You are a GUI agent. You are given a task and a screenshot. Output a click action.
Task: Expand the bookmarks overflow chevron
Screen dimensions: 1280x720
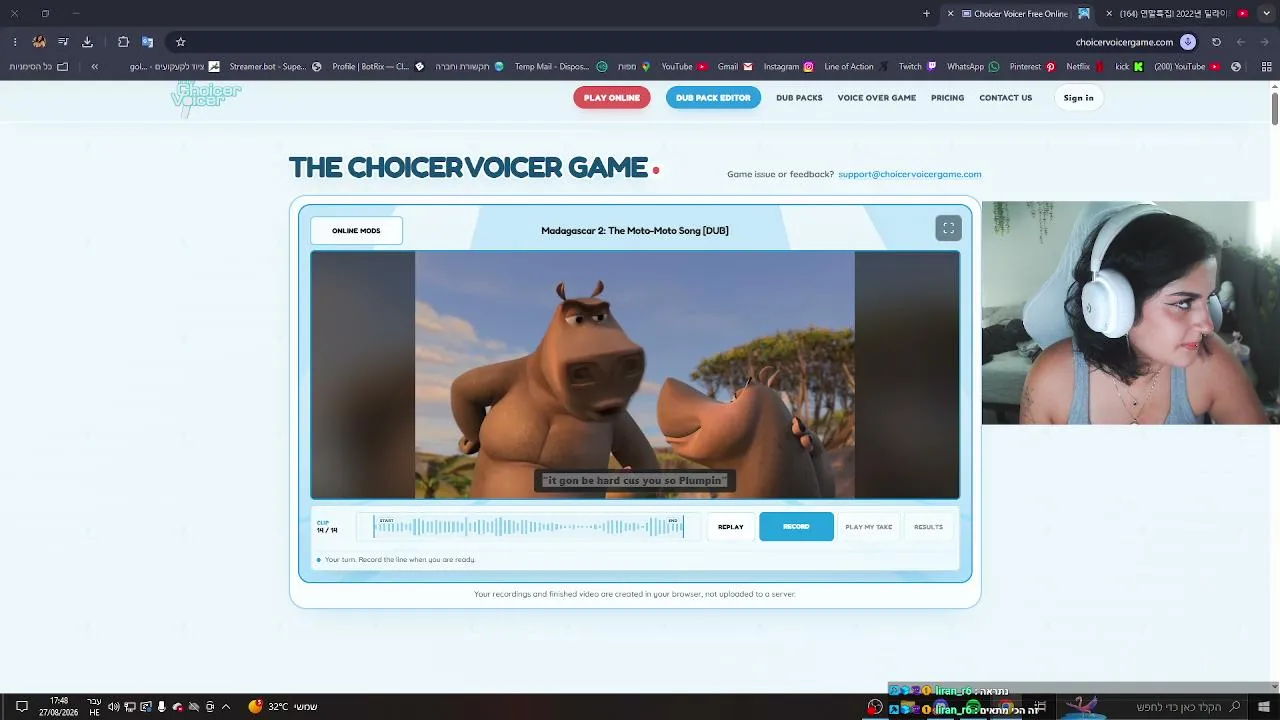click(94, 67)
